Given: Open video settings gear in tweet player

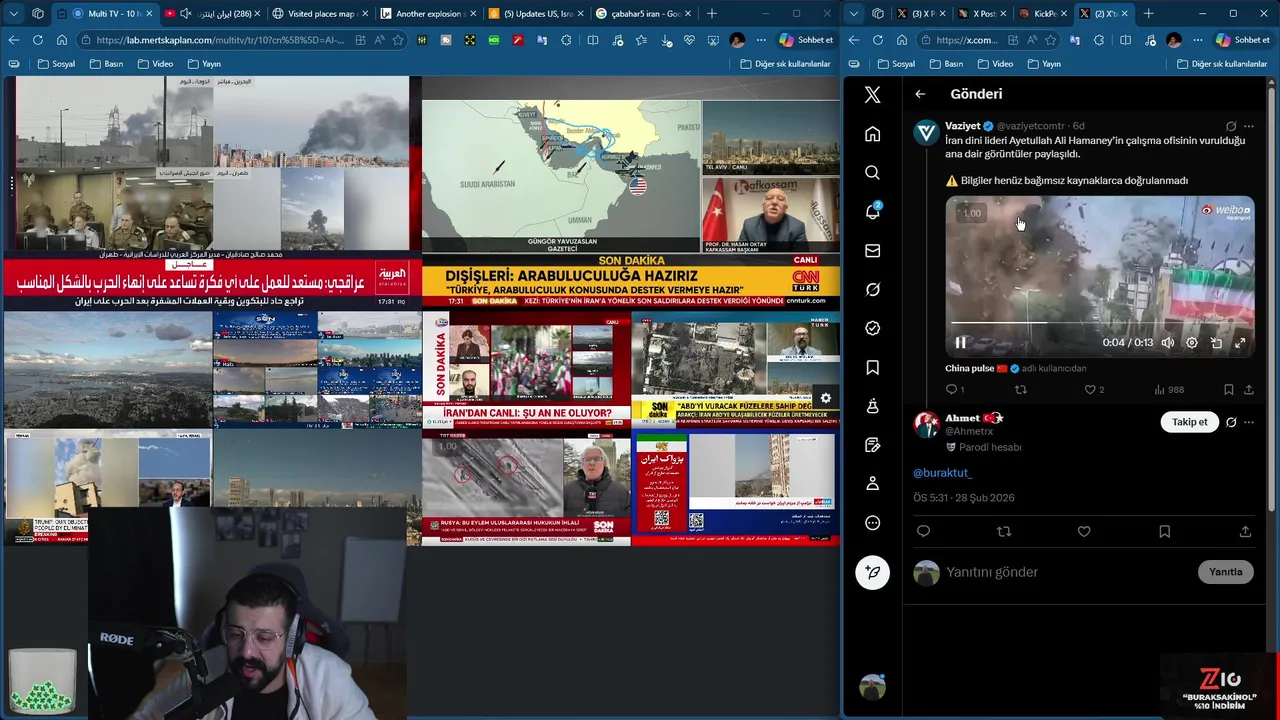Looking at the screenshot, I should 1191,342.
